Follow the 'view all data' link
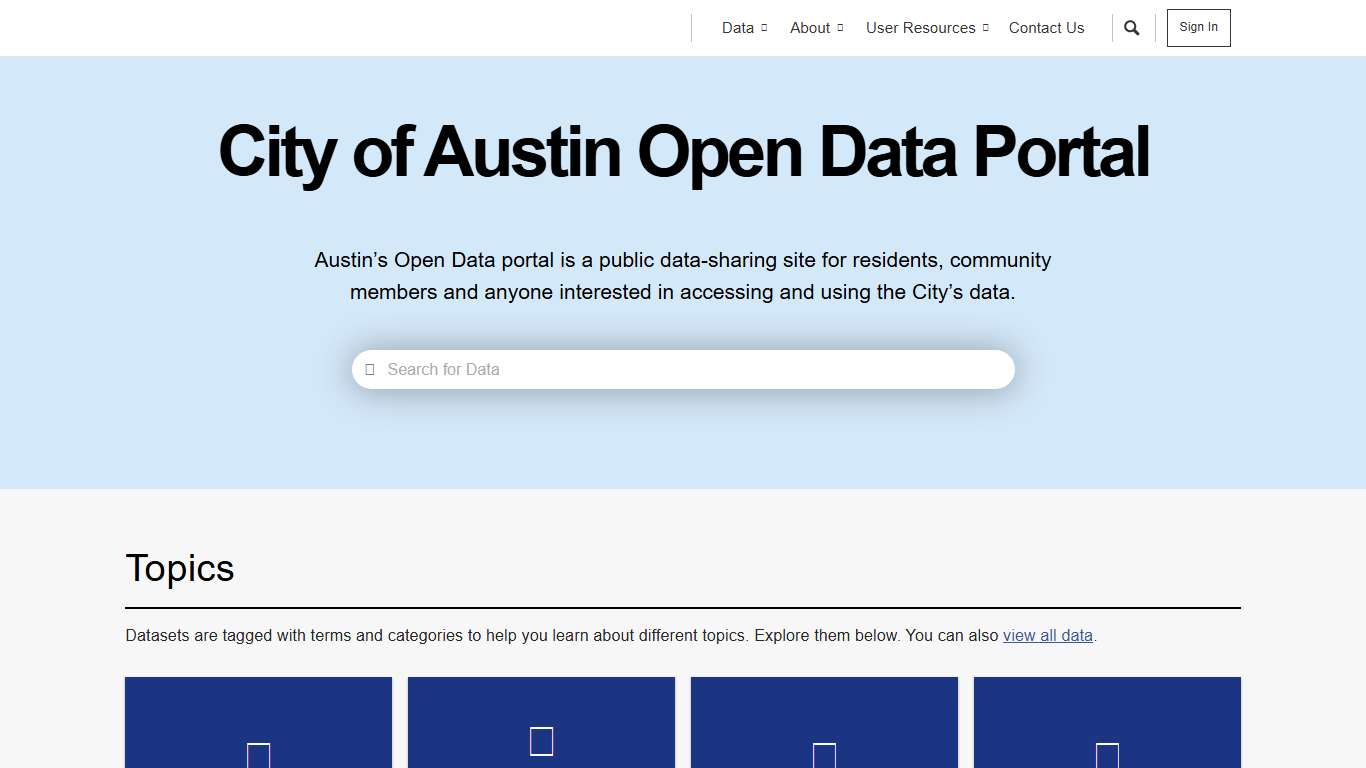The width and height of the screenshot is (1366, 768). 1047,635
